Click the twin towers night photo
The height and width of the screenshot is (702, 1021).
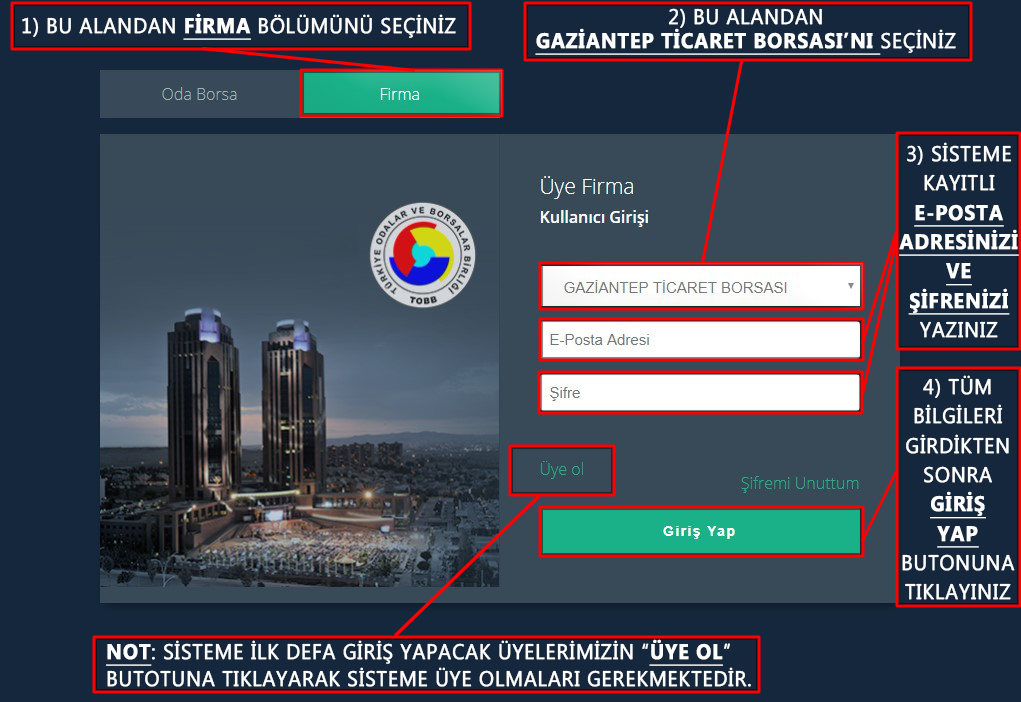[300, 361]
